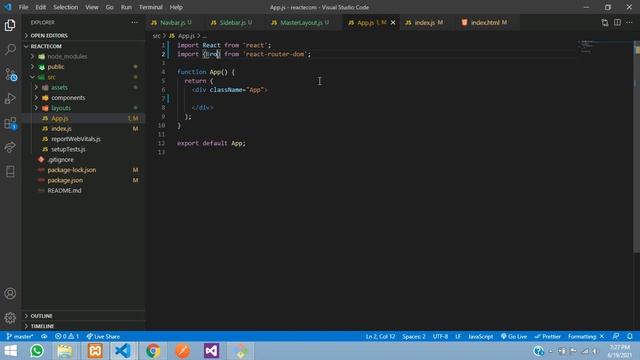The height and width of the screenshot is (360, 640).
Task: Open the Help menu
Action: coord(176,7)
